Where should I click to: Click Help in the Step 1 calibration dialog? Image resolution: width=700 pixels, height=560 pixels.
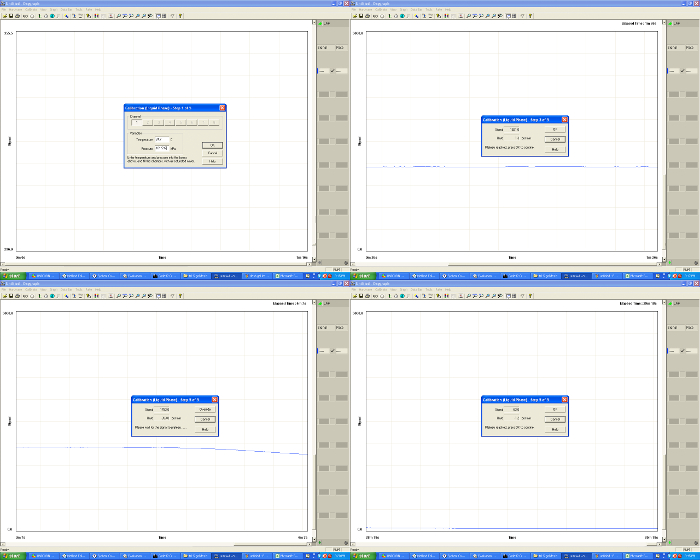(x=212, y=161)
